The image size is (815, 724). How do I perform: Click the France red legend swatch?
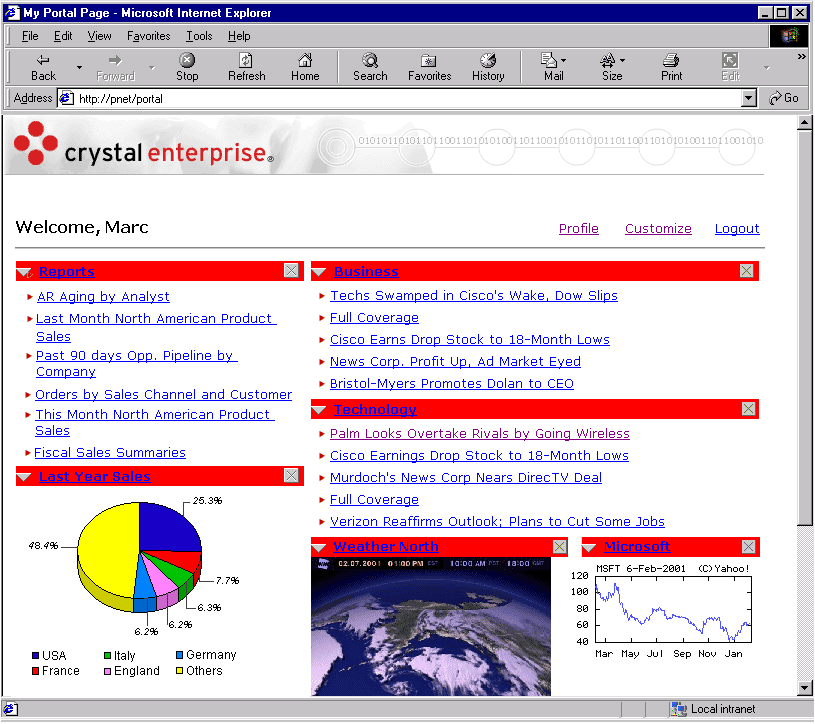point(35,671)
